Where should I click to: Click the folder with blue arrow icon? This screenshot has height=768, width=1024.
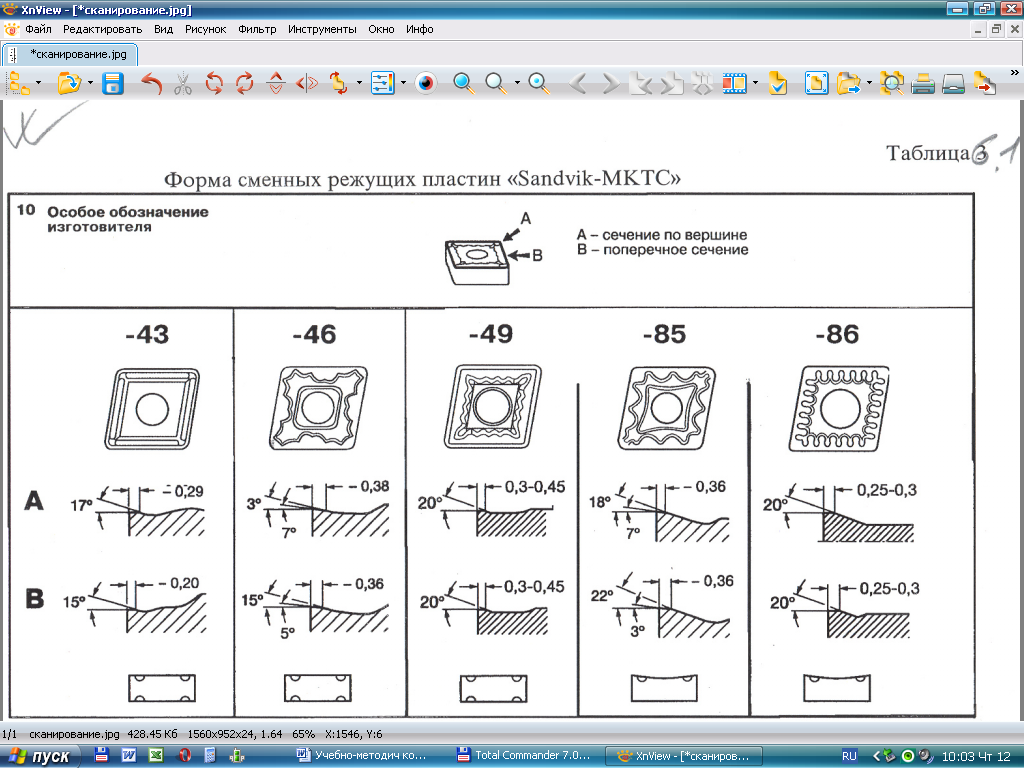click(848, 84)
